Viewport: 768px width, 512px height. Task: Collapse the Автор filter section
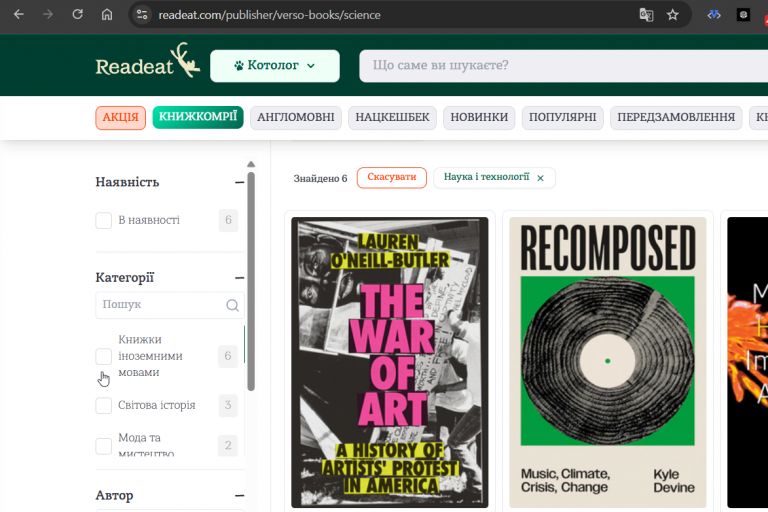(x=239, y=496)
